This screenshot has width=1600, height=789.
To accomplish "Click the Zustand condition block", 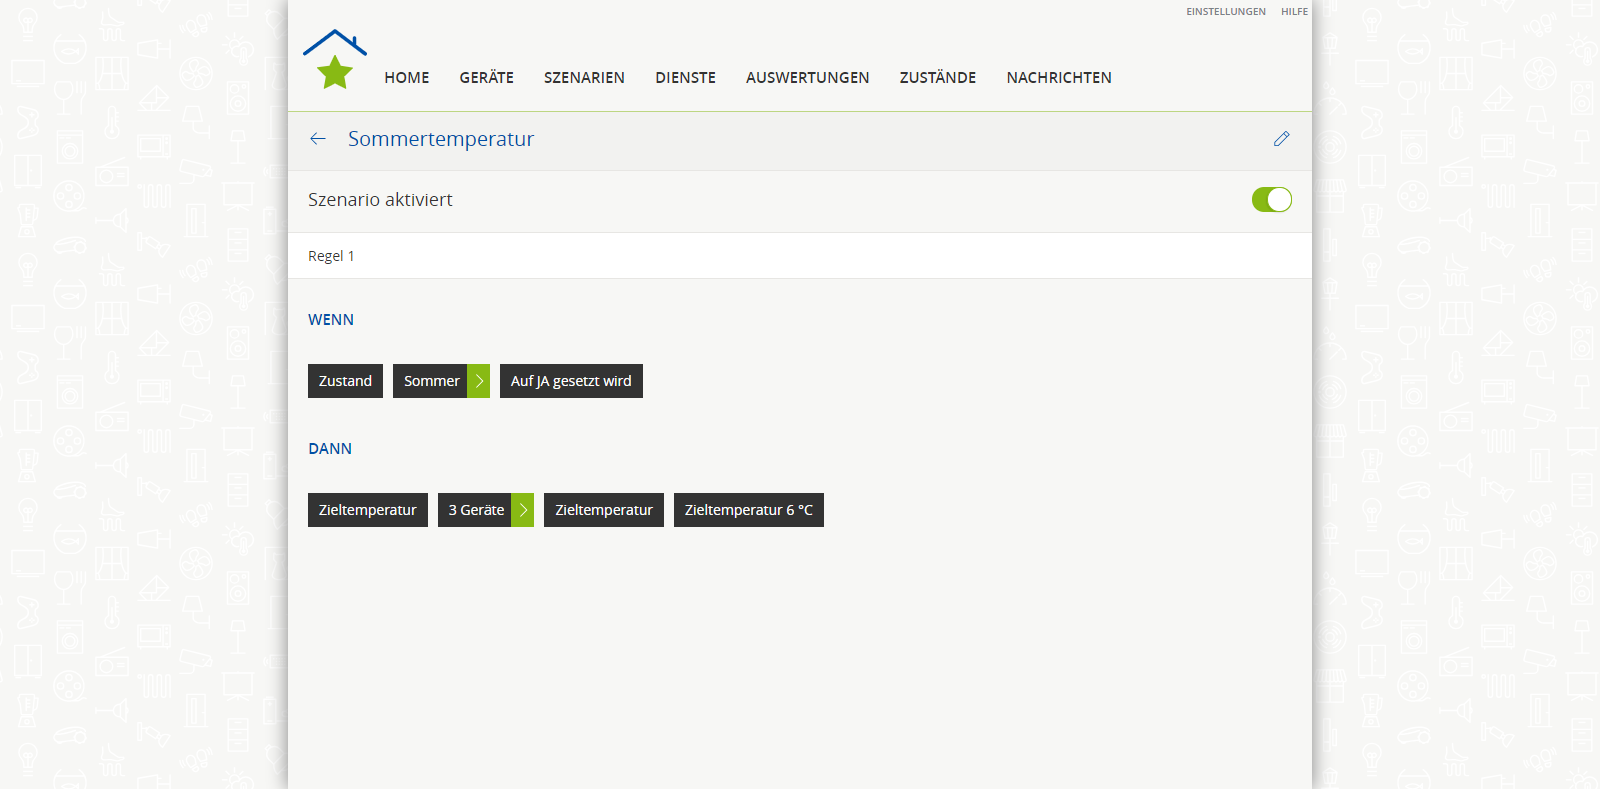I will pos(345,381).
